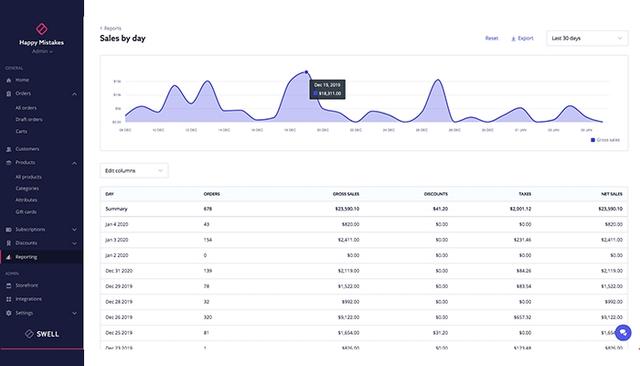640x366 pixels.
Task: Click the Jan 3 2020 row
Action: pos(364,240)
